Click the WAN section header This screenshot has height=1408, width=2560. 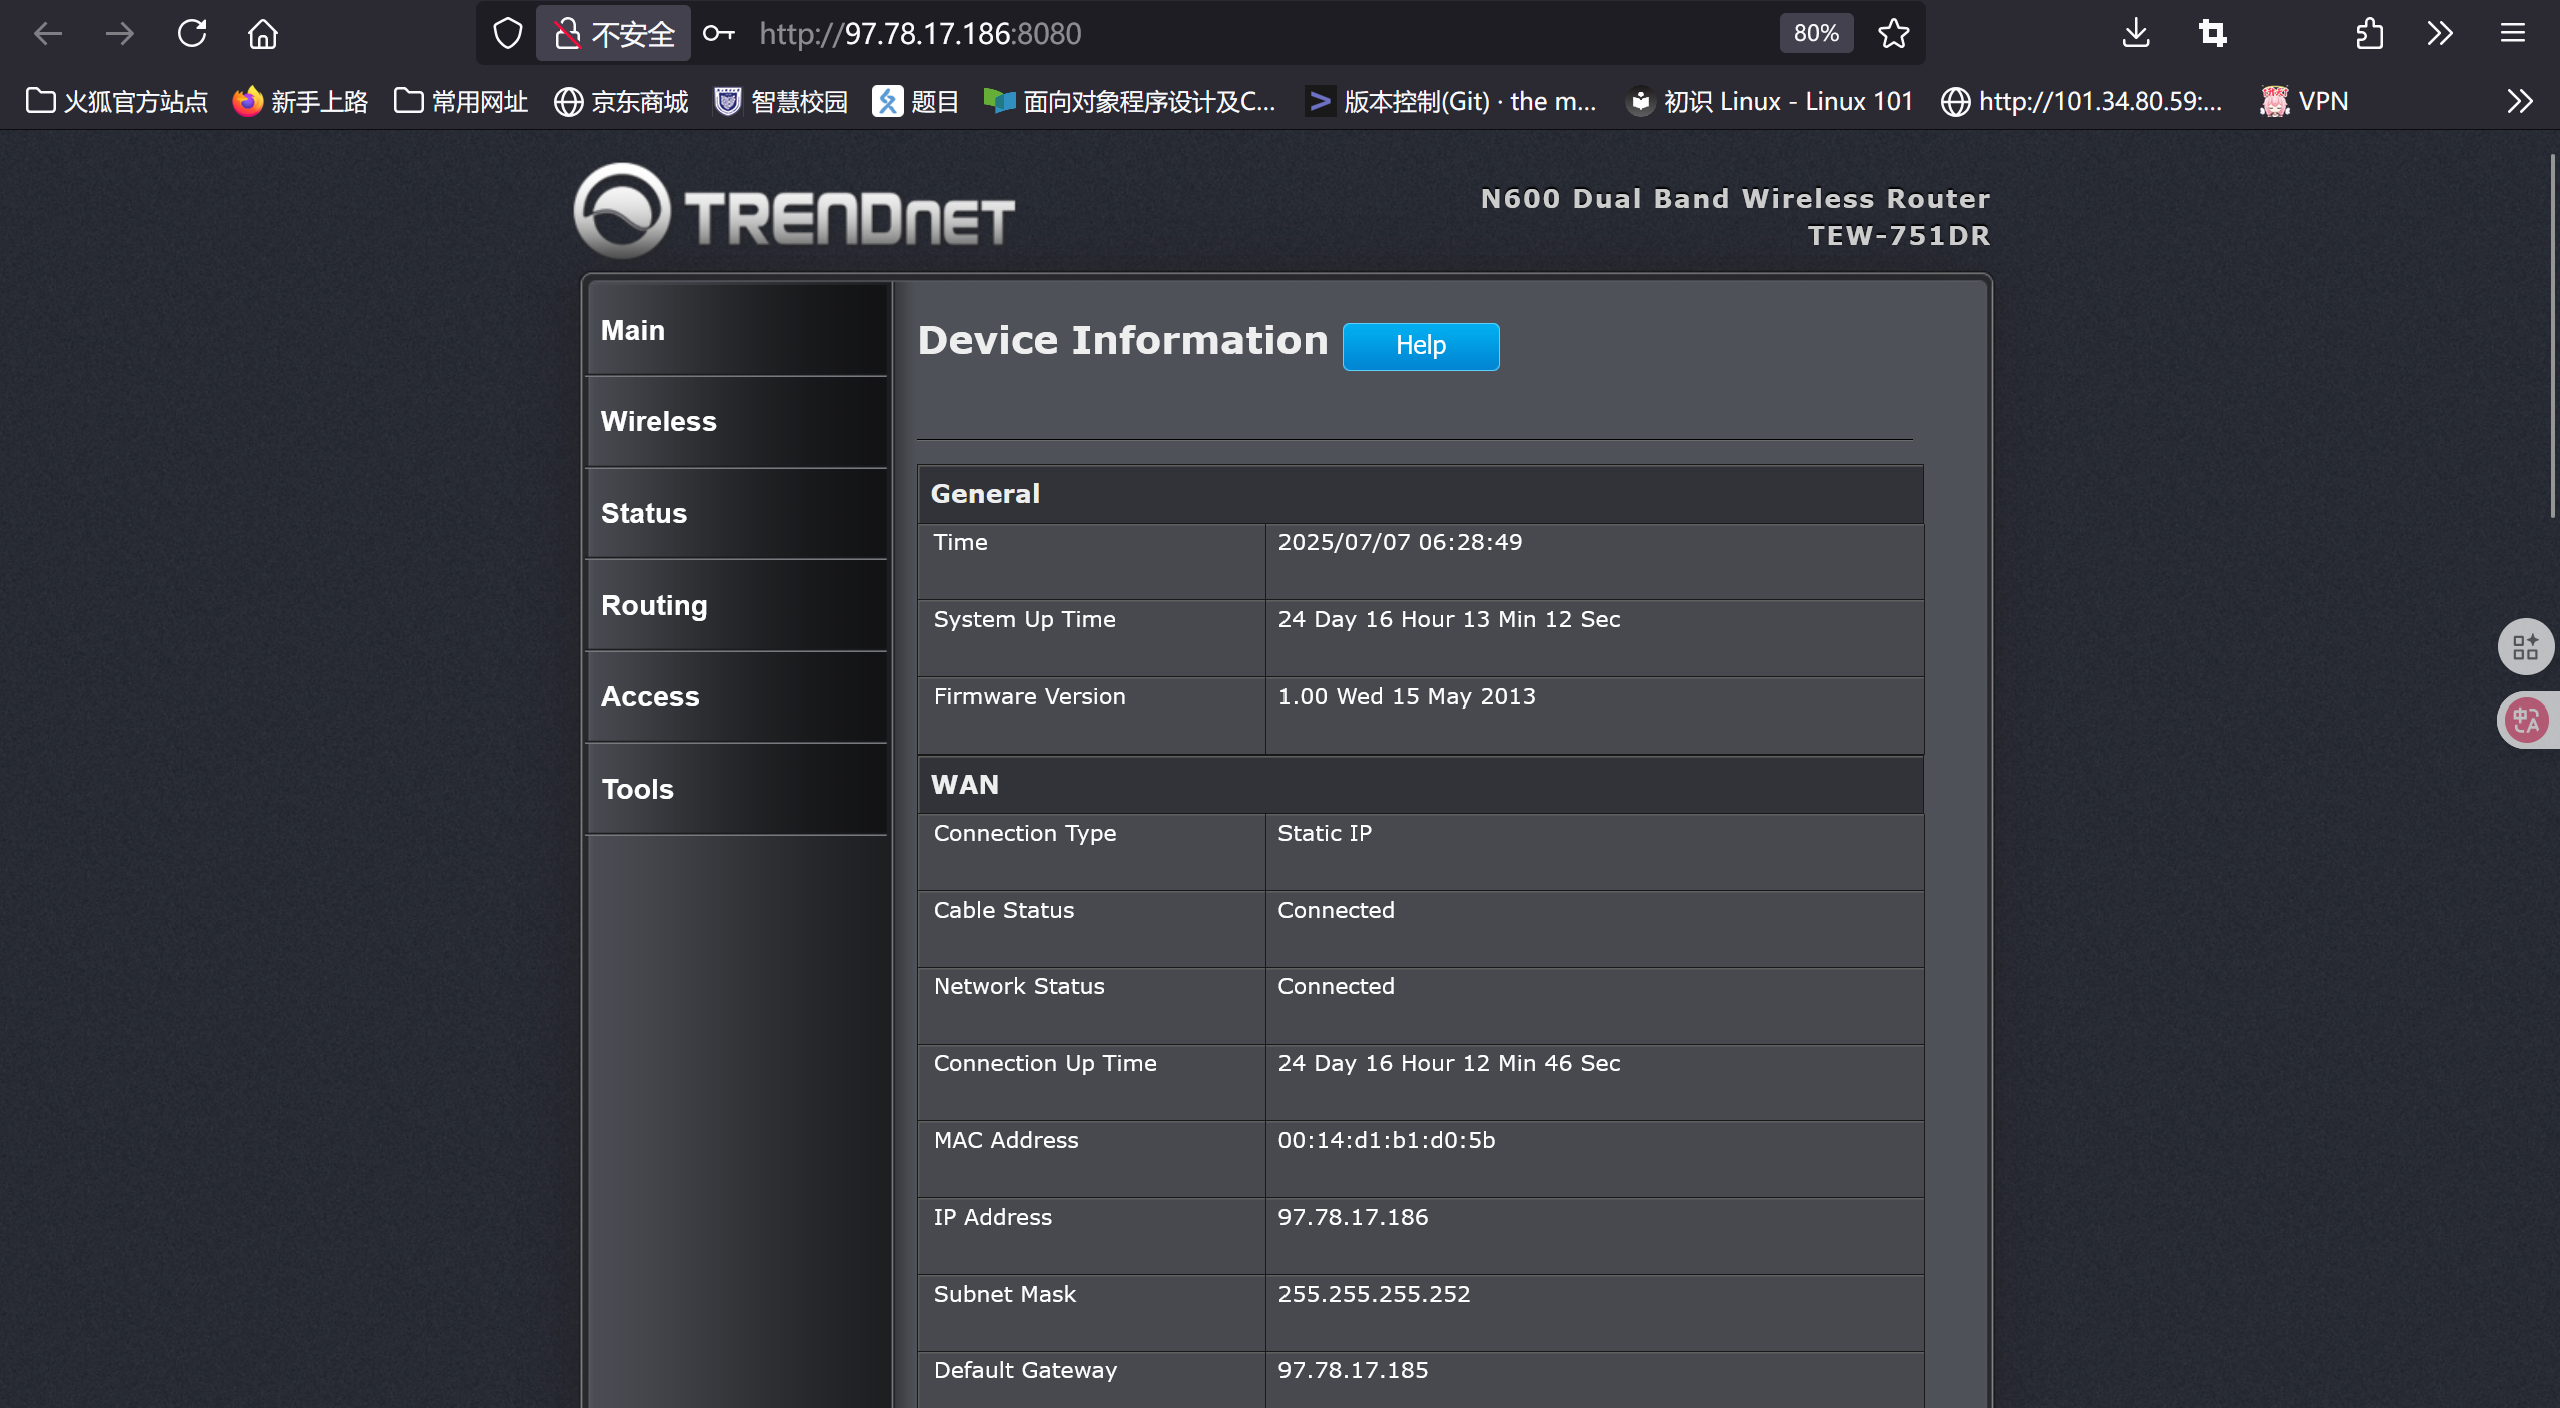(x=1420, y=785)
